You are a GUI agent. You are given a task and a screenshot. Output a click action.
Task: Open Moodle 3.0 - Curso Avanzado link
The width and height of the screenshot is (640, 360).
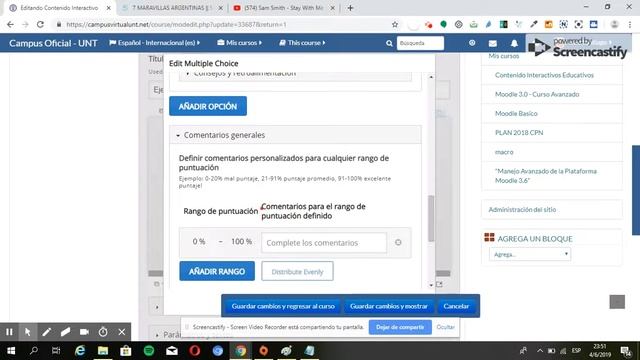click(537, 94)
